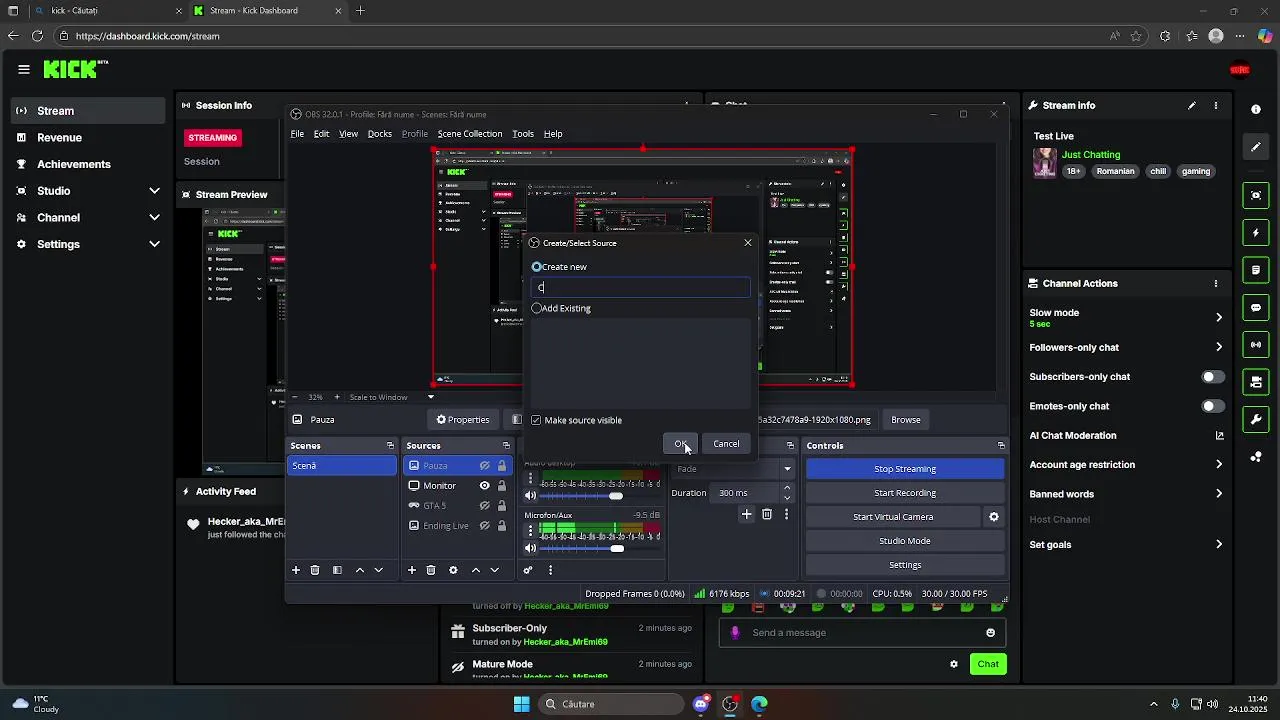Move scene up arrow in Scenes dock
The image size is (1280, 720).
click(359, 570)
